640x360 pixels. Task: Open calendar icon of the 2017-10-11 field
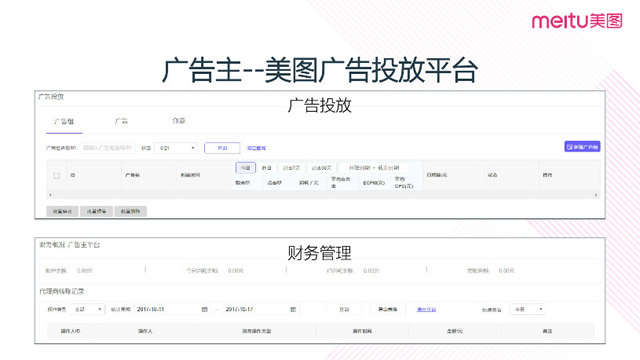[x=204, y=309]
